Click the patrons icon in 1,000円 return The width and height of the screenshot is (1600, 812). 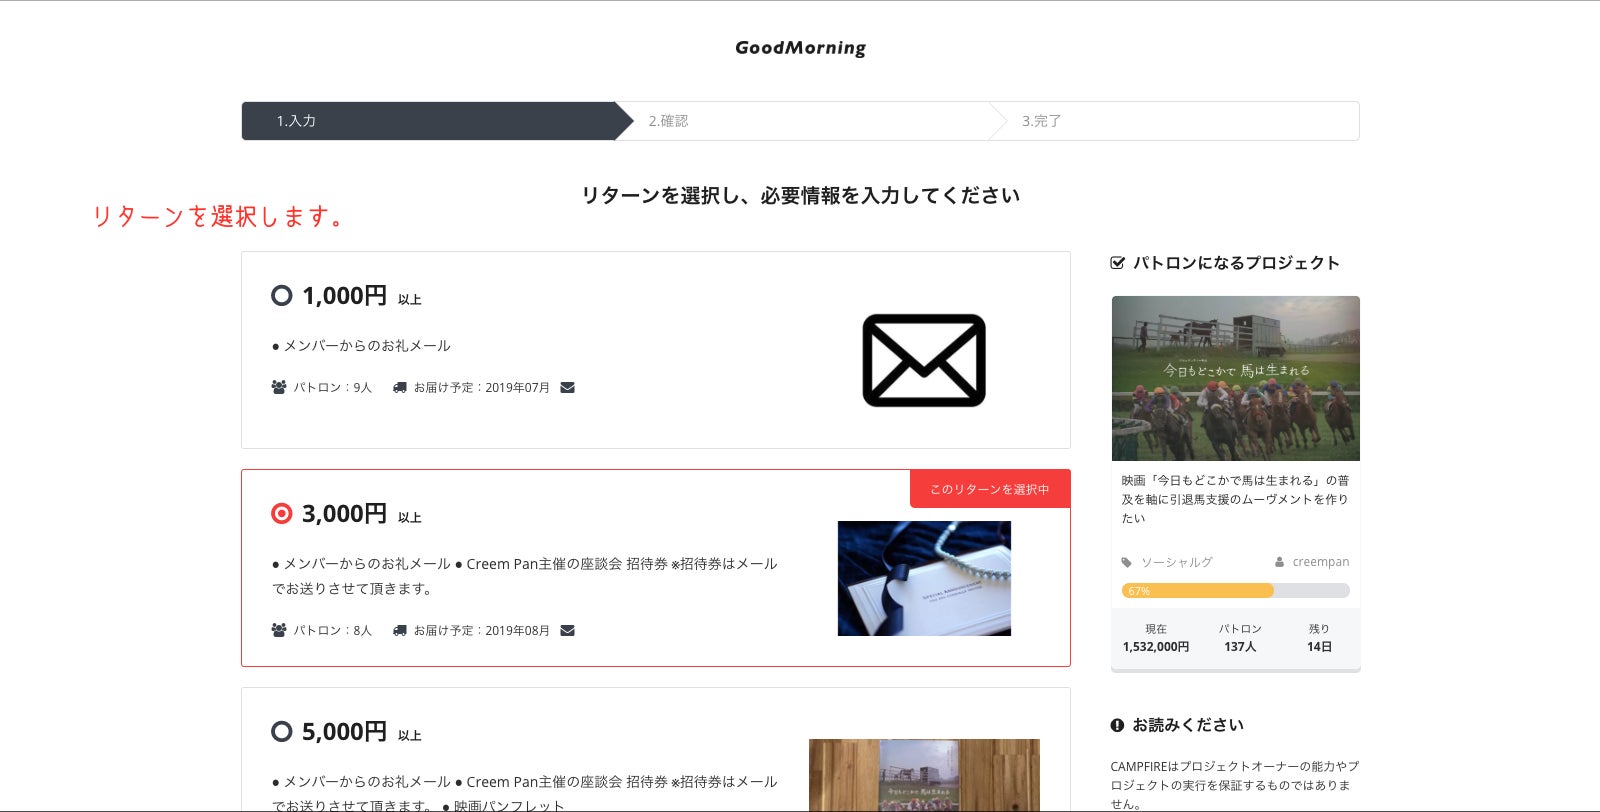click(x=279, y=387)
